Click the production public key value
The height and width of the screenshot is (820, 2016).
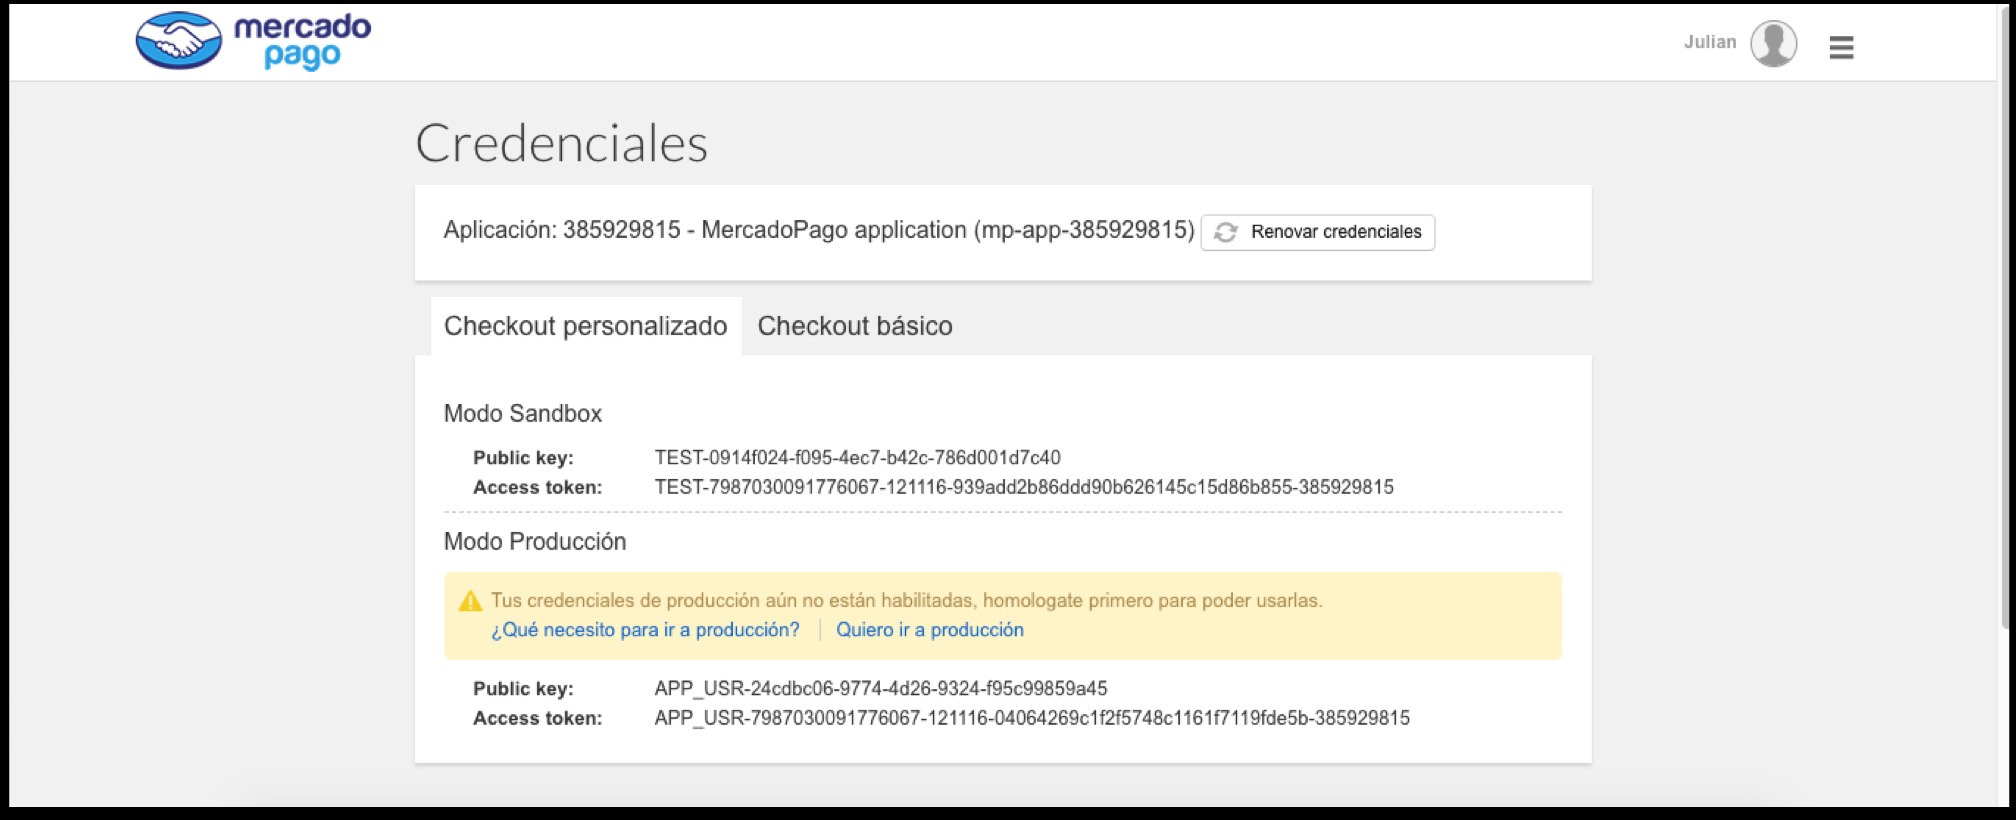[x=880, y=689]
